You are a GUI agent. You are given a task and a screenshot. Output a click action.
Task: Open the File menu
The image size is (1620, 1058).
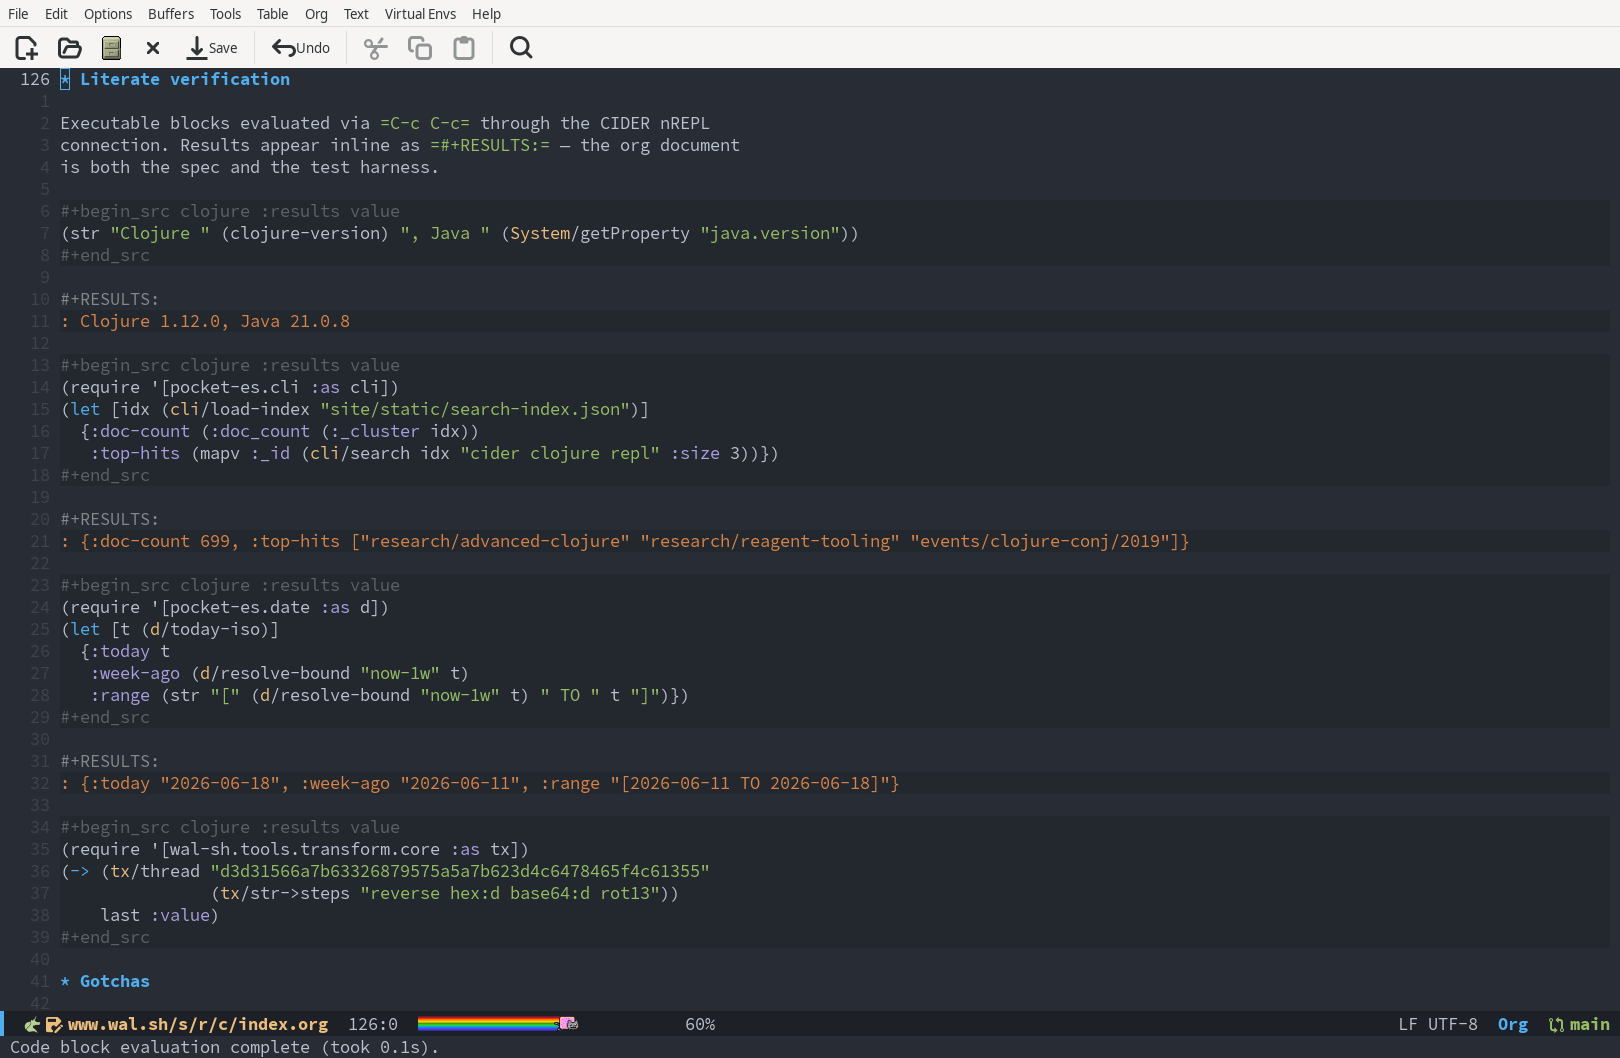point(18,14)
